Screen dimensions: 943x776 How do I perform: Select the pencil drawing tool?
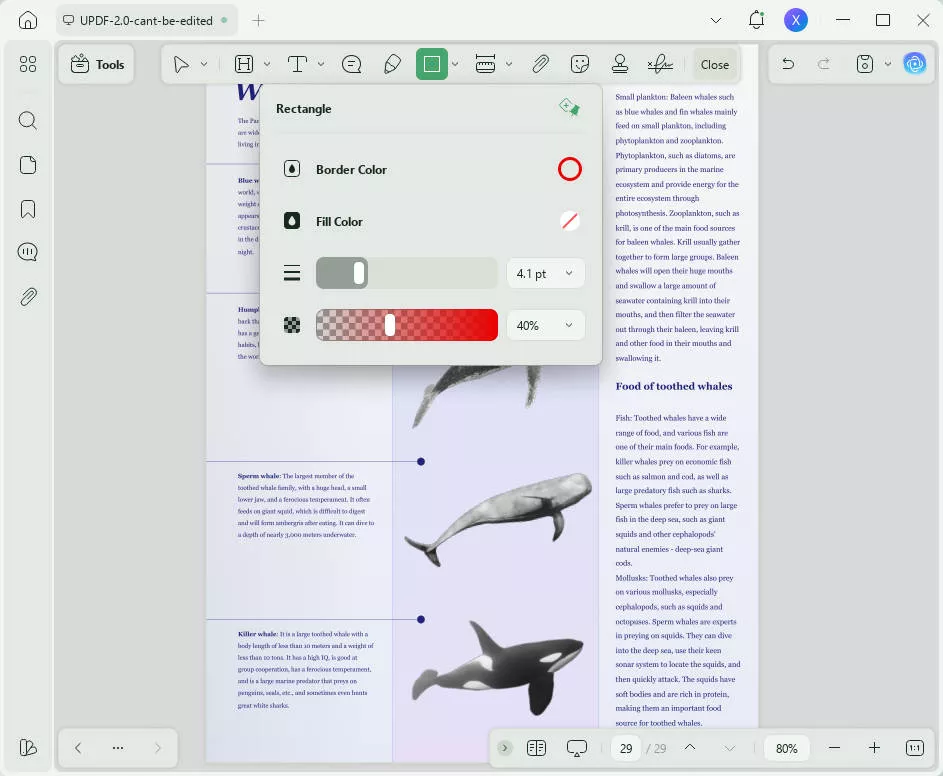(392, 64)
